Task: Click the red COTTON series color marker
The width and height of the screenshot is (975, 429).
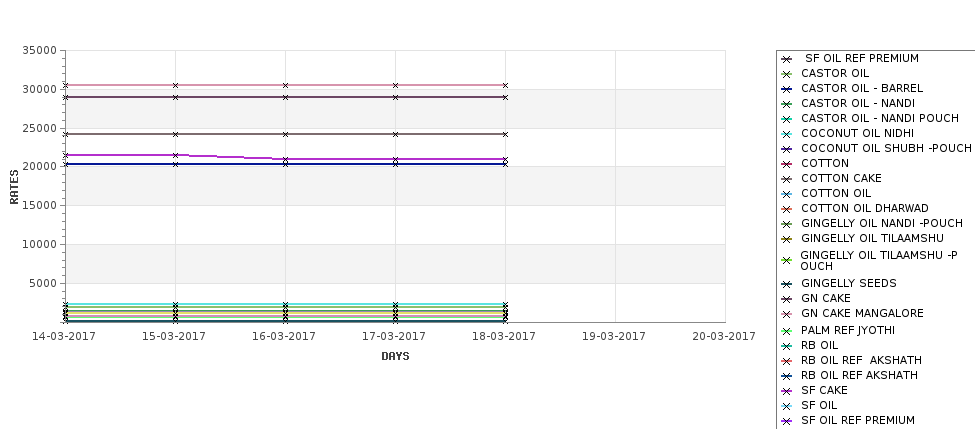Action: 787,164
